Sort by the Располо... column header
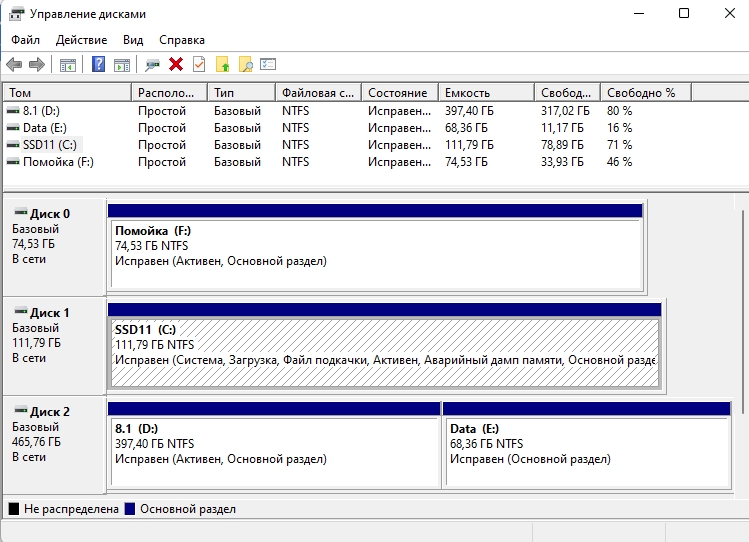The width and height of the screenshot is (749, 542). pos(170,93)
